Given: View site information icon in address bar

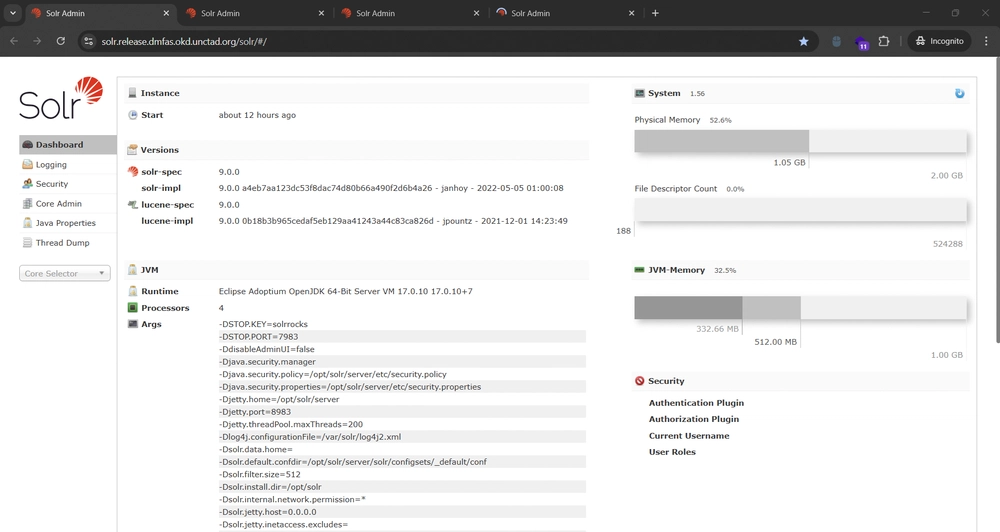Looking at the screenshot, I should point(89,41).
